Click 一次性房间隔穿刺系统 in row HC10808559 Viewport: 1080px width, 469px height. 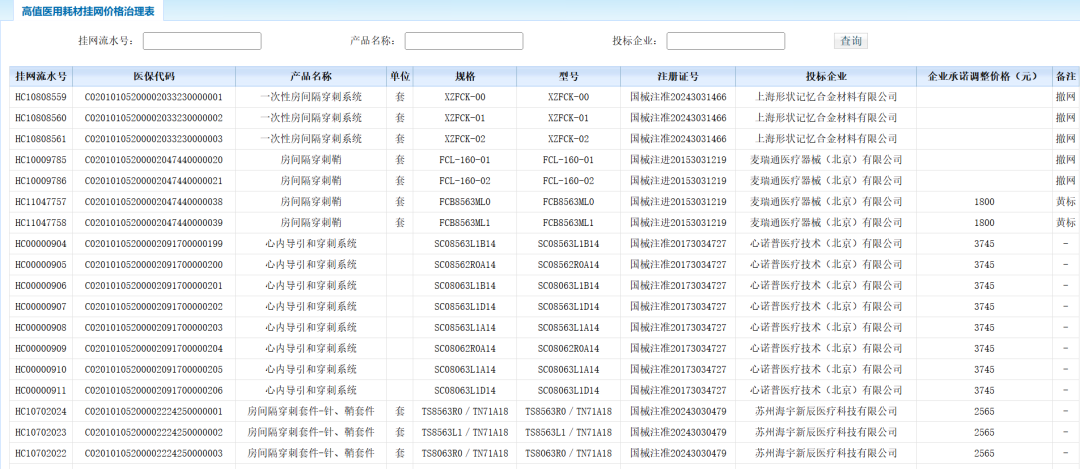pos(311,97)
